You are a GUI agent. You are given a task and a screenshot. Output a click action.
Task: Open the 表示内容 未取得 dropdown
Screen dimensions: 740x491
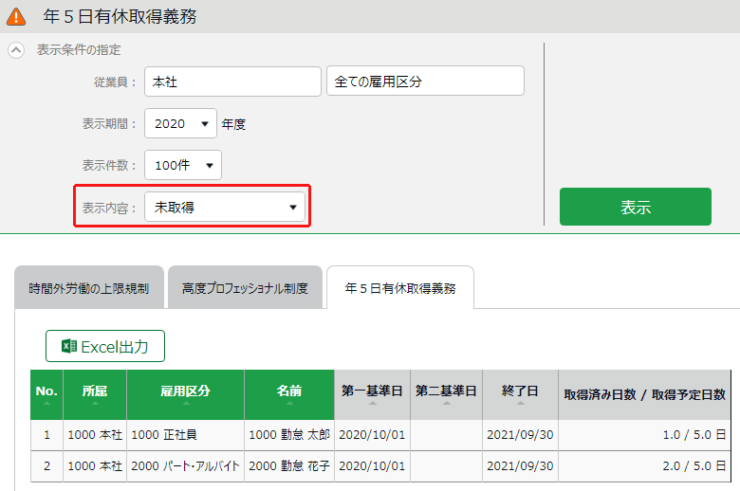[x=225, y=207]
